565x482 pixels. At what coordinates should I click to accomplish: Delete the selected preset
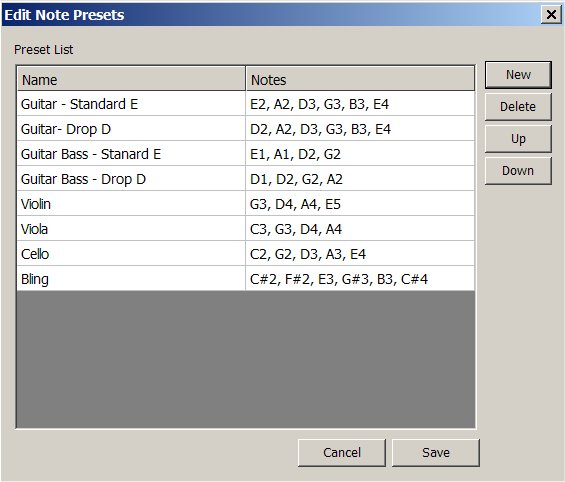point(518,107)
